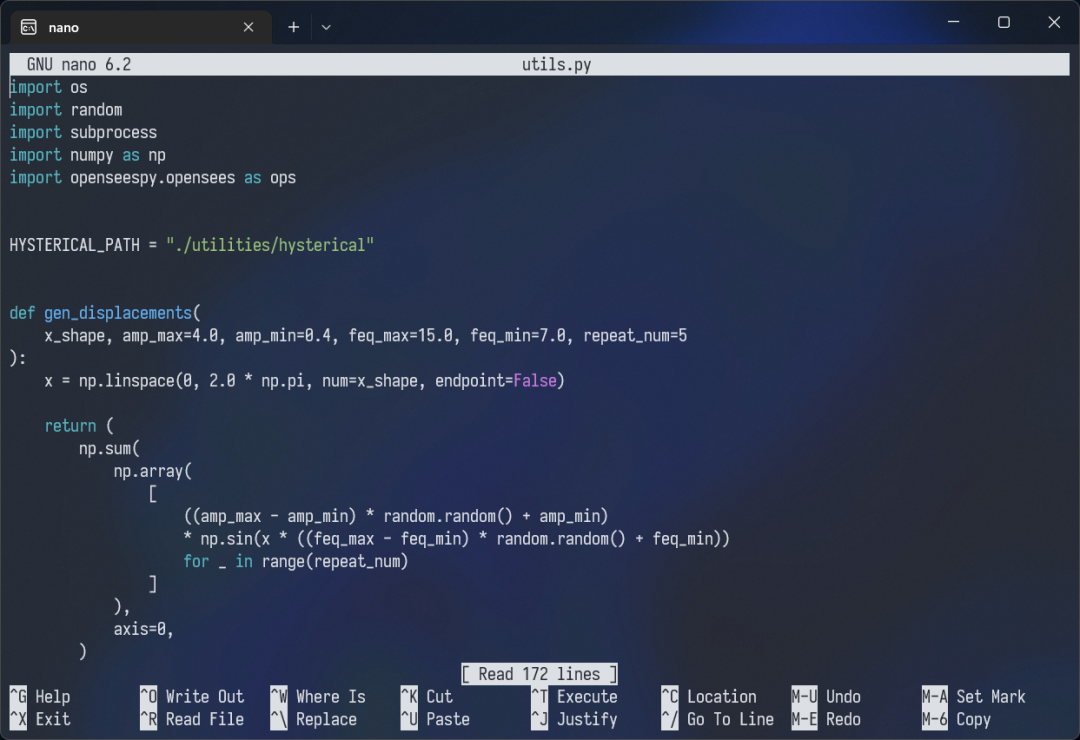This screenshot has height=740, width=1080.
Task: Click the ^\ Replace shortcut
Action: click(314, 719)
